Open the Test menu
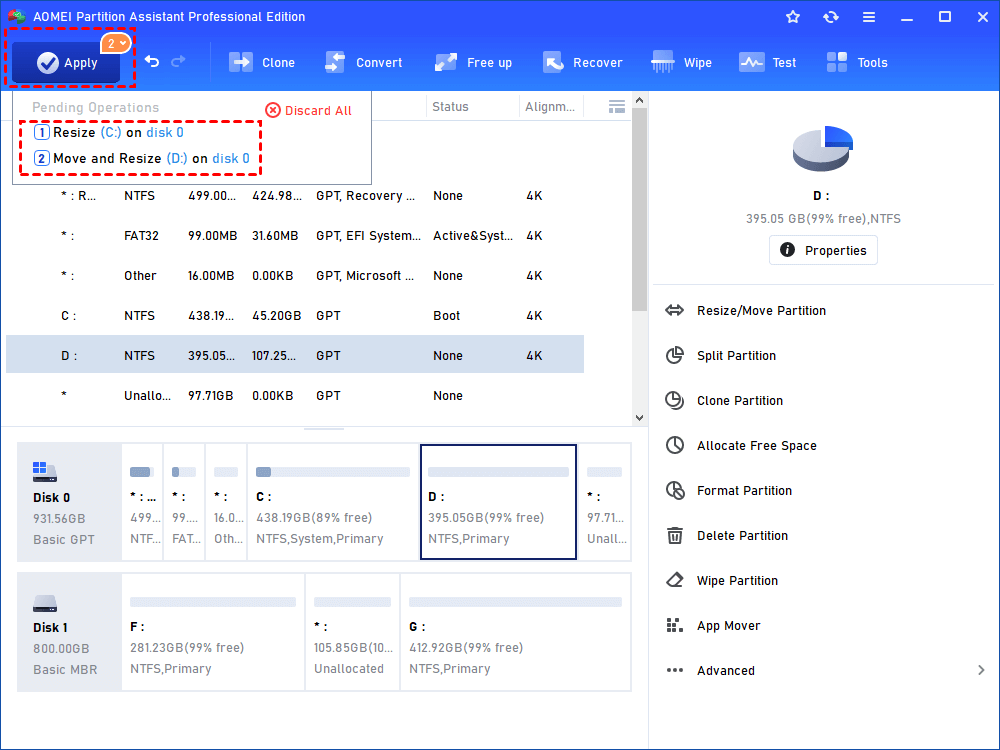1000x750 pixels. (x=767, y=62)
